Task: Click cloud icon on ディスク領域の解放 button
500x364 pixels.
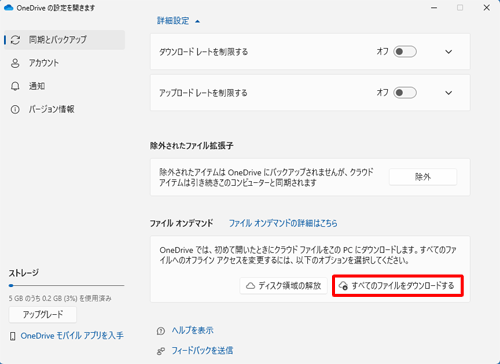Action: (250, 286)
